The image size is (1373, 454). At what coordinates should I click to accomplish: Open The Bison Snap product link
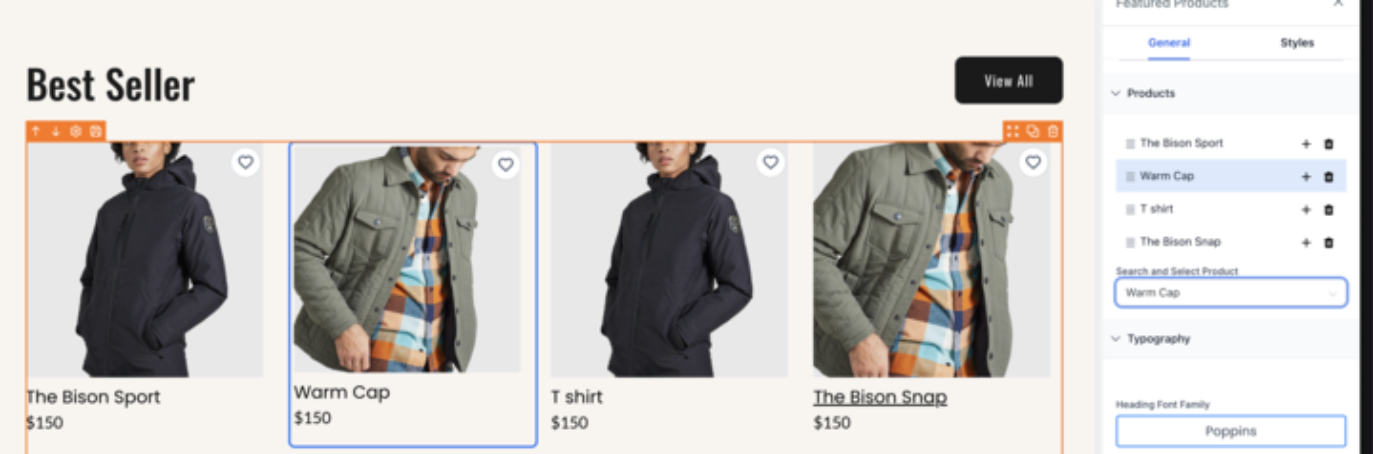tap(880, 397)
